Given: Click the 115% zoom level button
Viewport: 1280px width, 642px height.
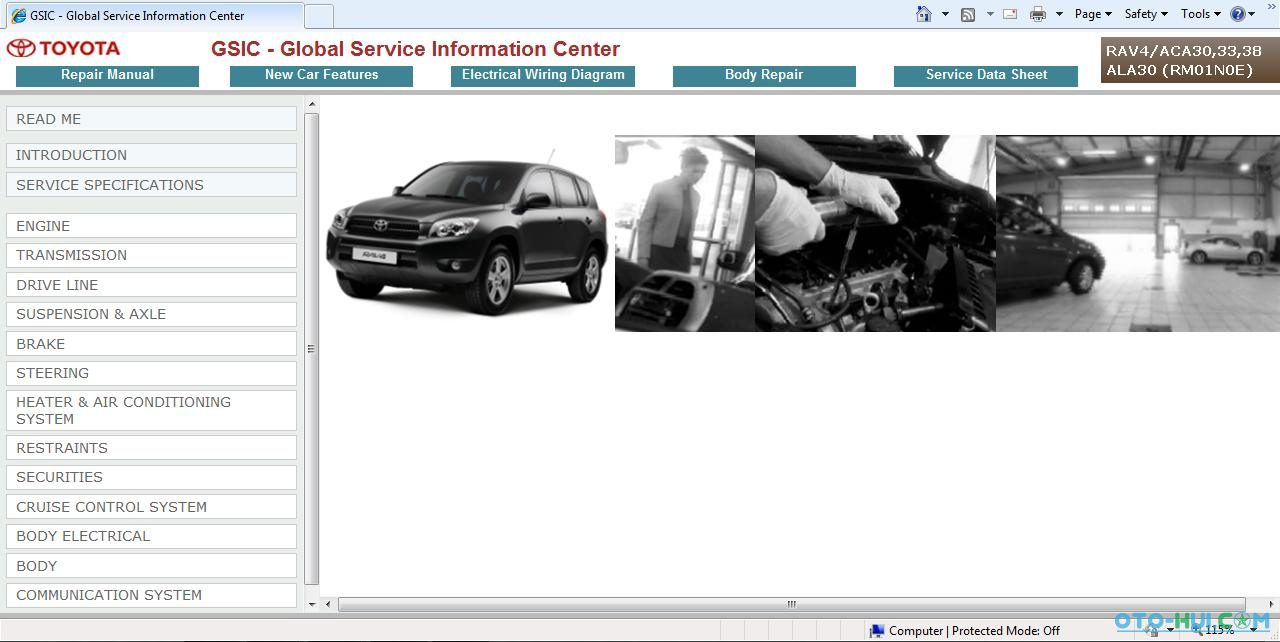Looking at the screenshot, I should tap(1213, 631).
